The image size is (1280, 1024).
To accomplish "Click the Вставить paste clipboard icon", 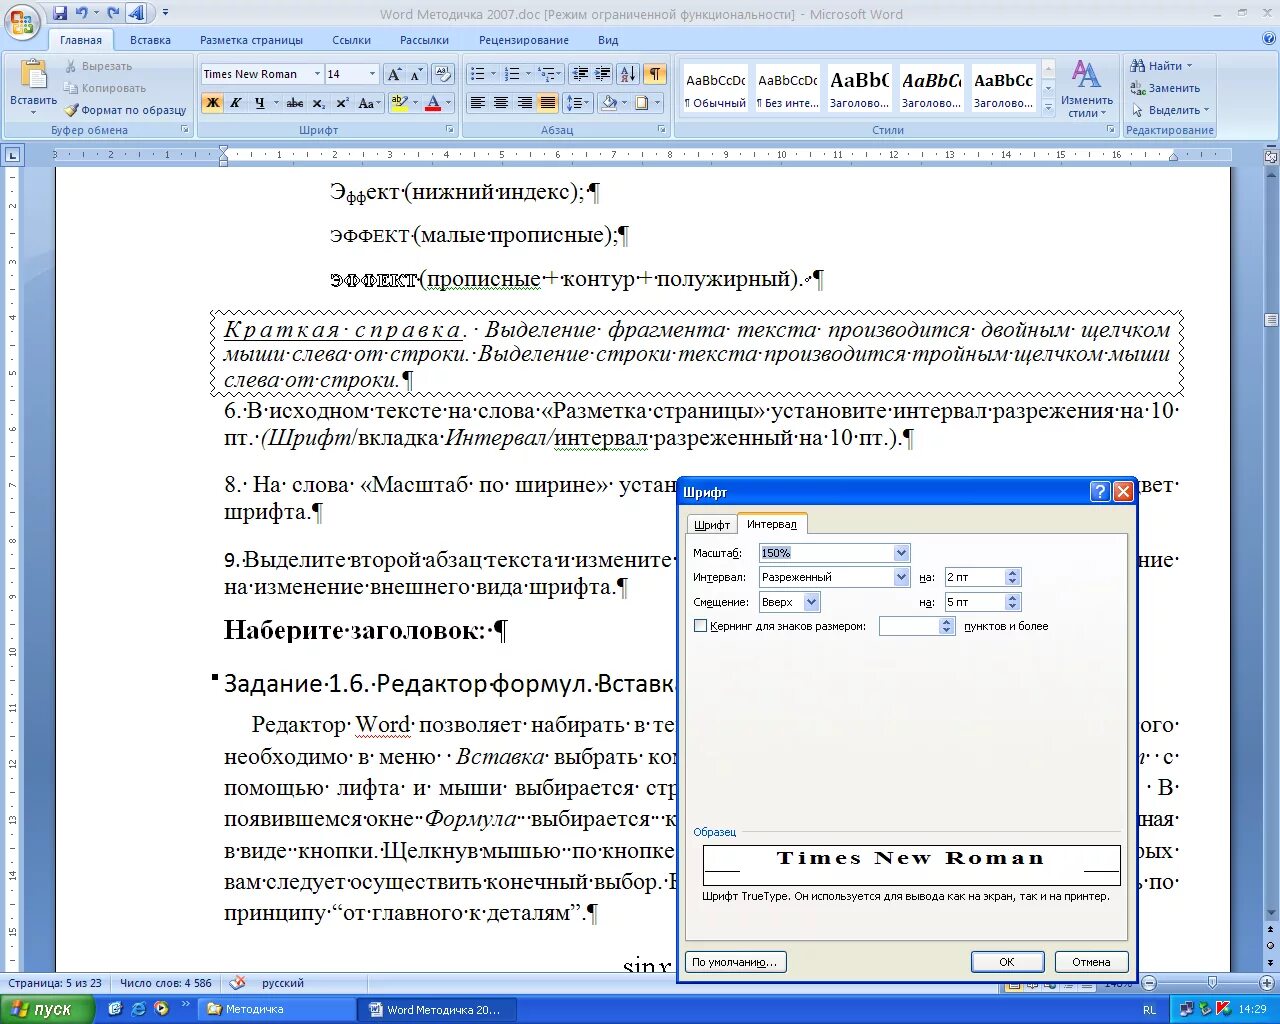I will coord(33,75).
